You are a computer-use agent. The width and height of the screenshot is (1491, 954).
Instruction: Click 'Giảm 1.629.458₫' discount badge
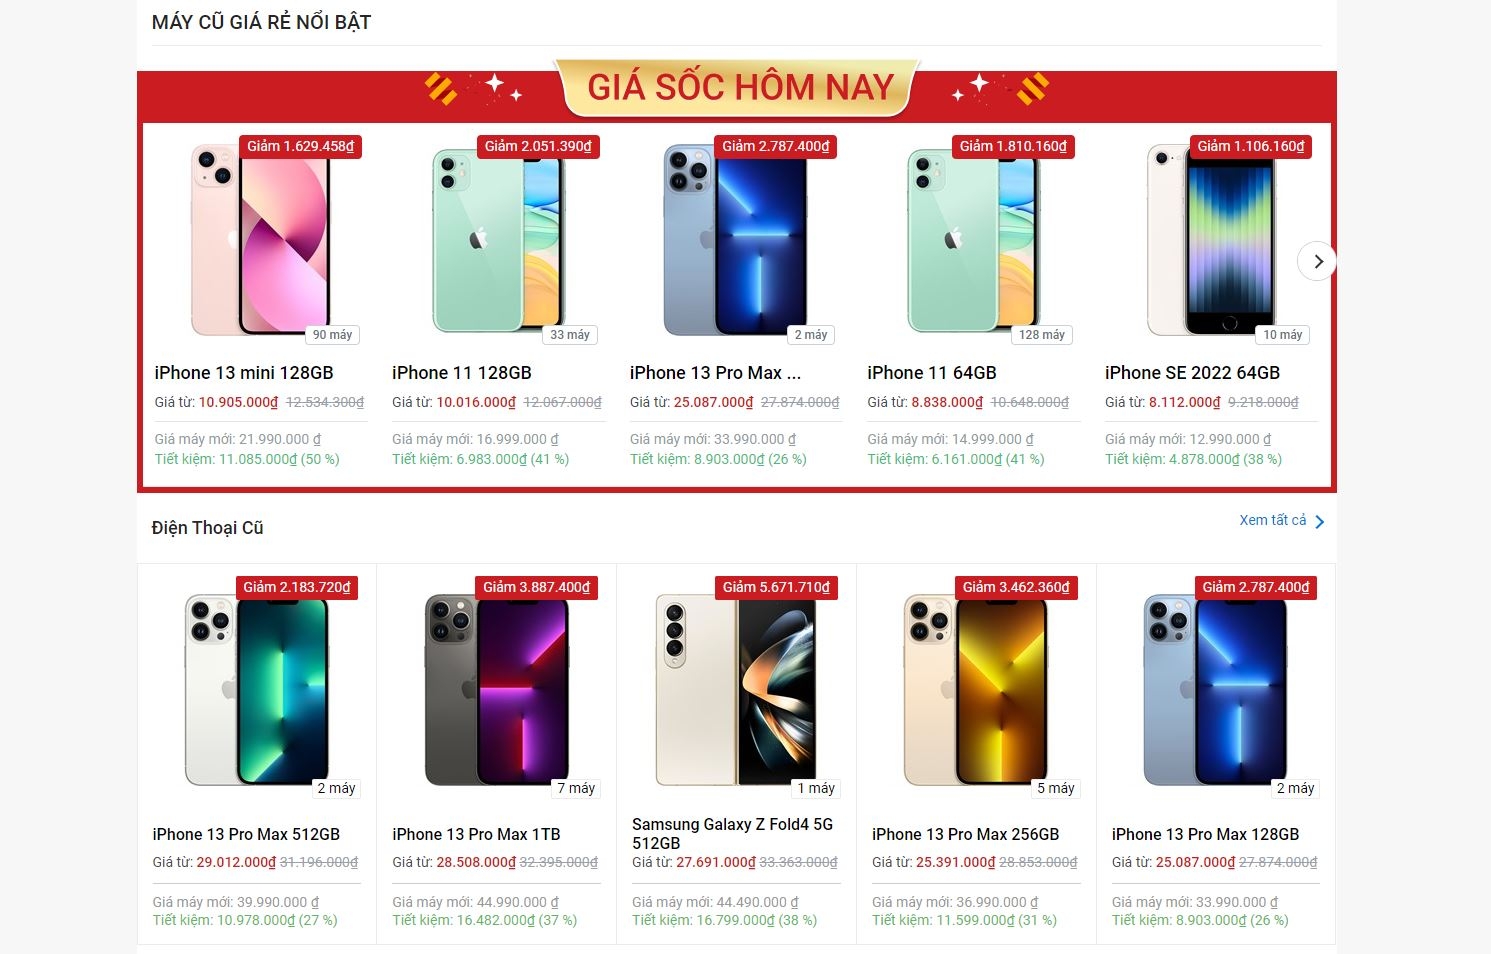pos(300,146)
